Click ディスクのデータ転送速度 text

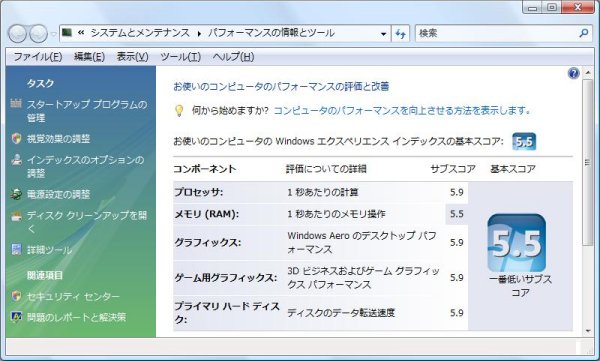pyautogui.click(x=341, y=313)
